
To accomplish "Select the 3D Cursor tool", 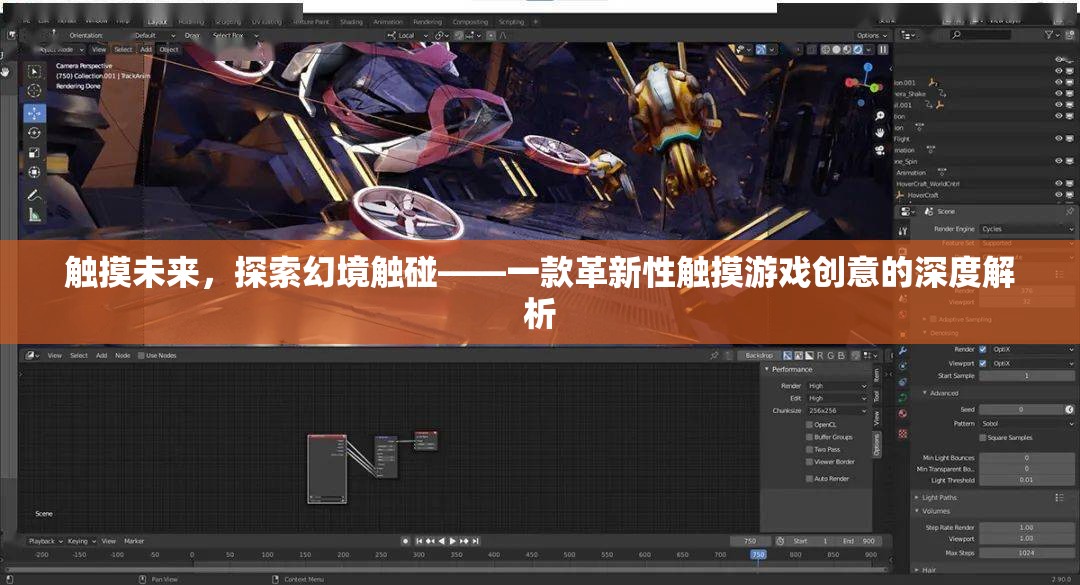I will point(34,91).
